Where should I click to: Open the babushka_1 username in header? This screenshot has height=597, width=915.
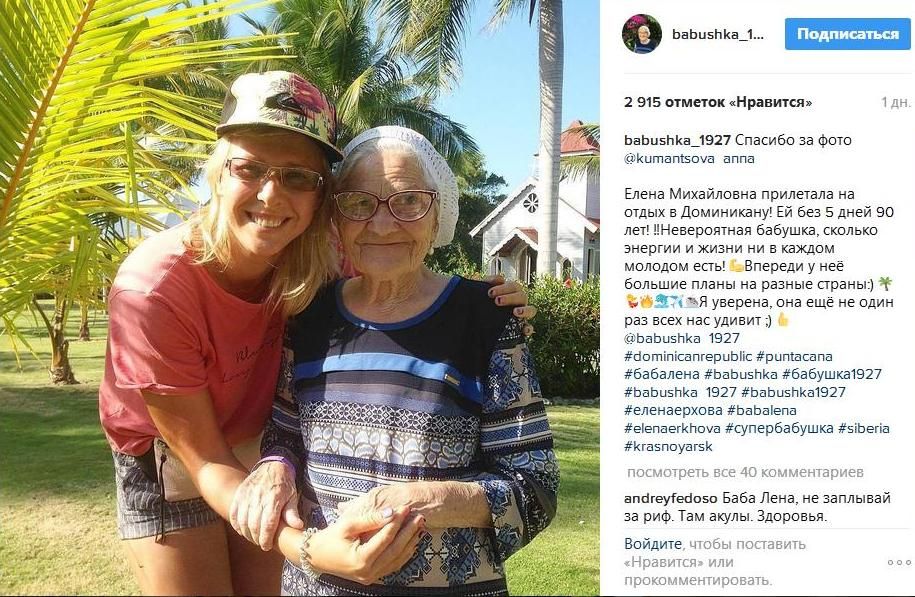[717, 34]
